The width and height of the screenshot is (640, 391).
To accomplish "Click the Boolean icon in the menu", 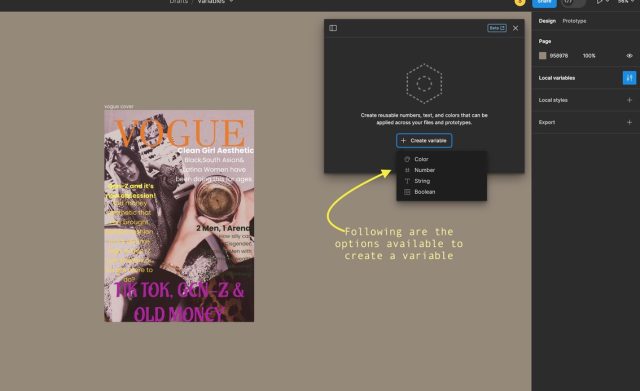I will point(407,192).
